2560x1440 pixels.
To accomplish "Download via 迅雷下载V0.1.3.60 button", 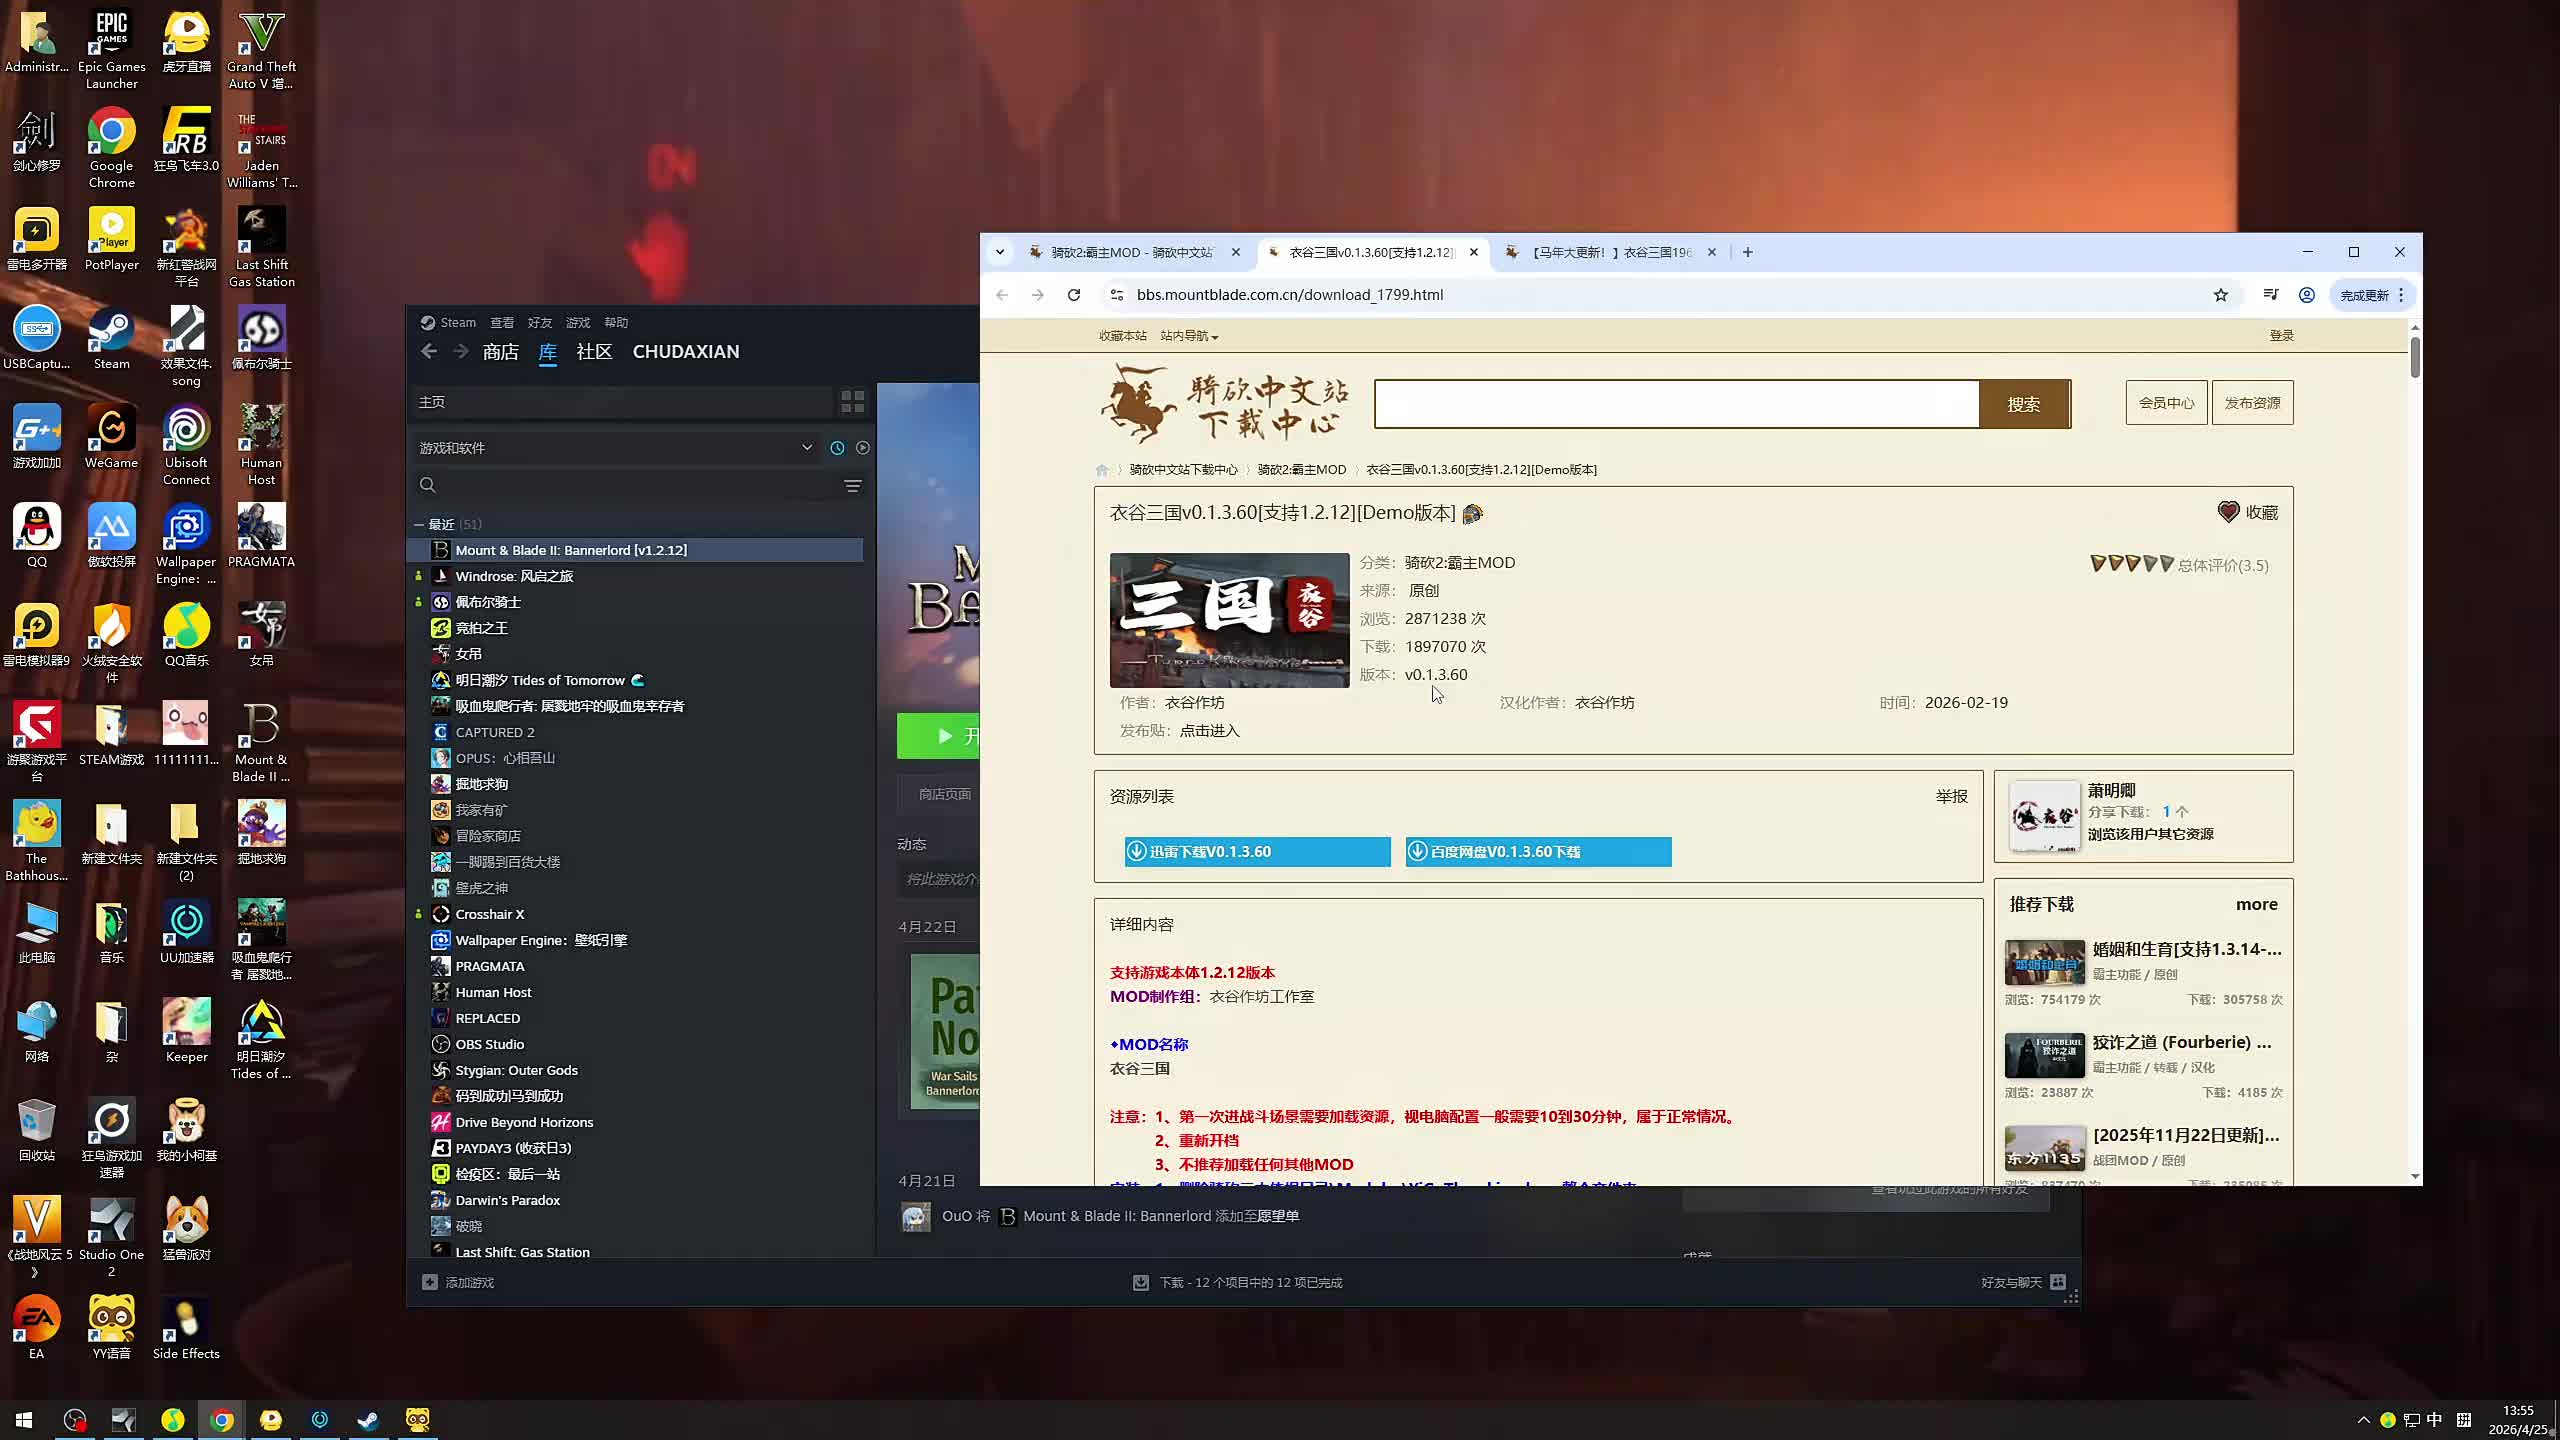I will click(x=1256, y=852).
